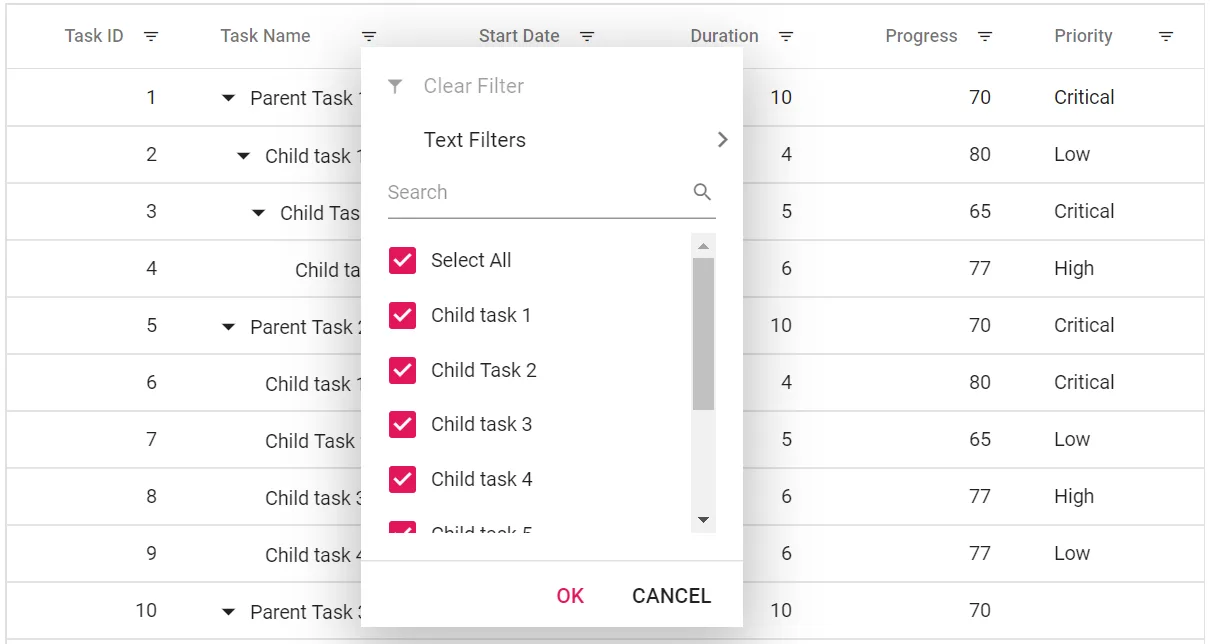Click the filter icon on Priority column
Image resolution: width=1210 pixels, height=644 pixels.
[1166, 36]
